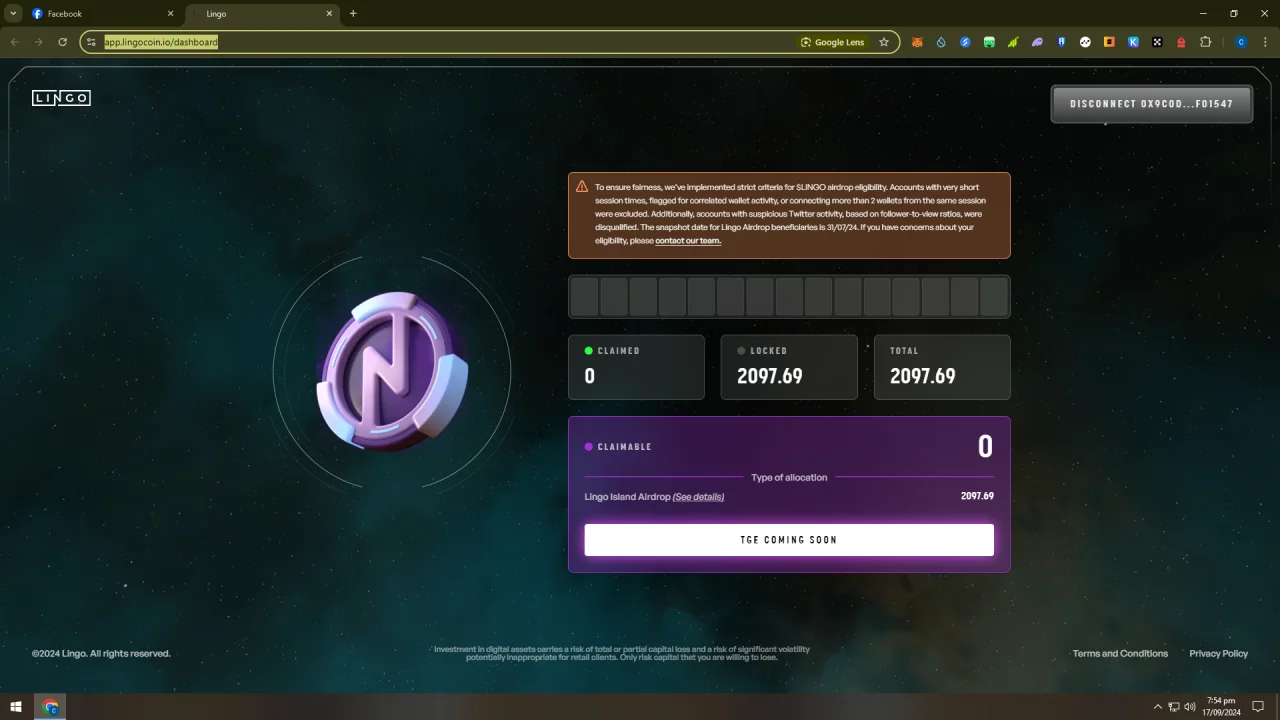Click the LINGO logo in header
Screen dimensions: 1280x720
coord(61,98)
